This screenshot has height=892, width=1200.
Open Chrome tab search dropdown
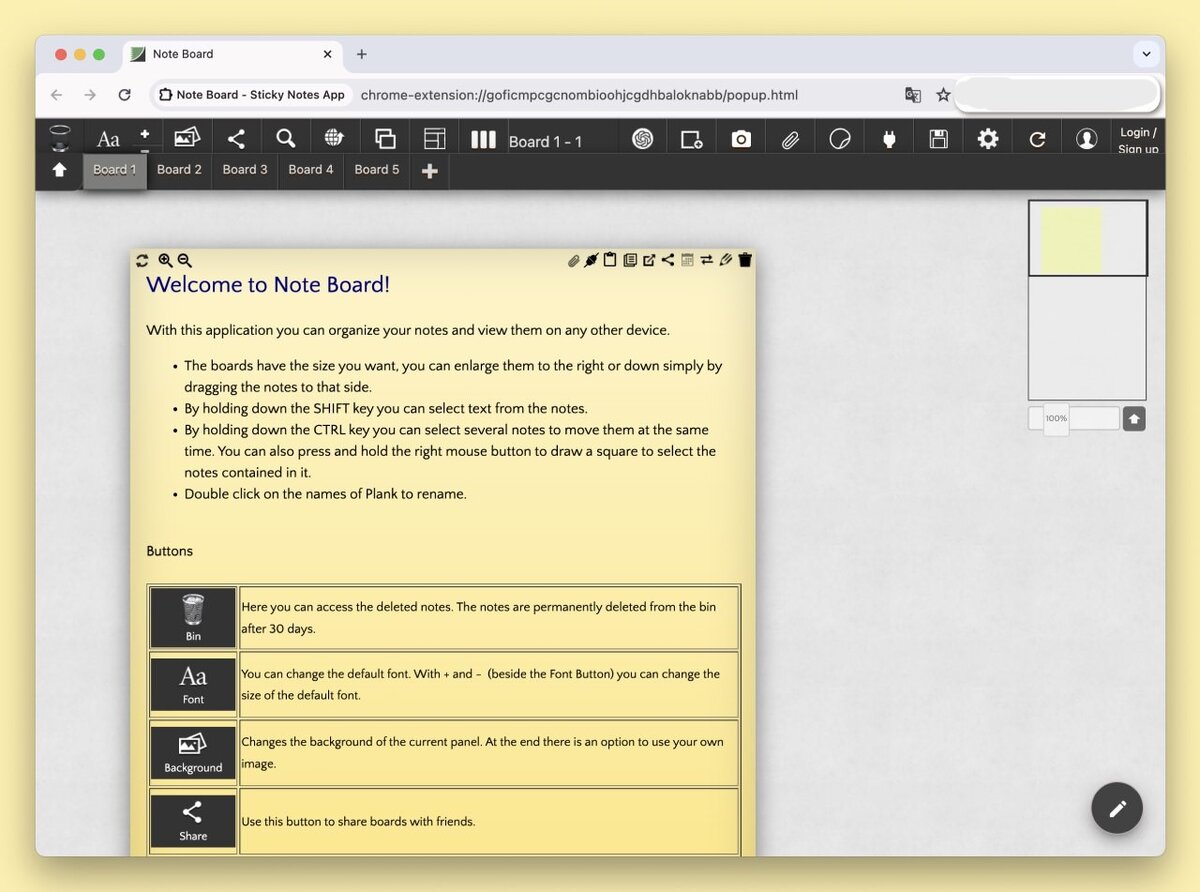[1146, 54]
